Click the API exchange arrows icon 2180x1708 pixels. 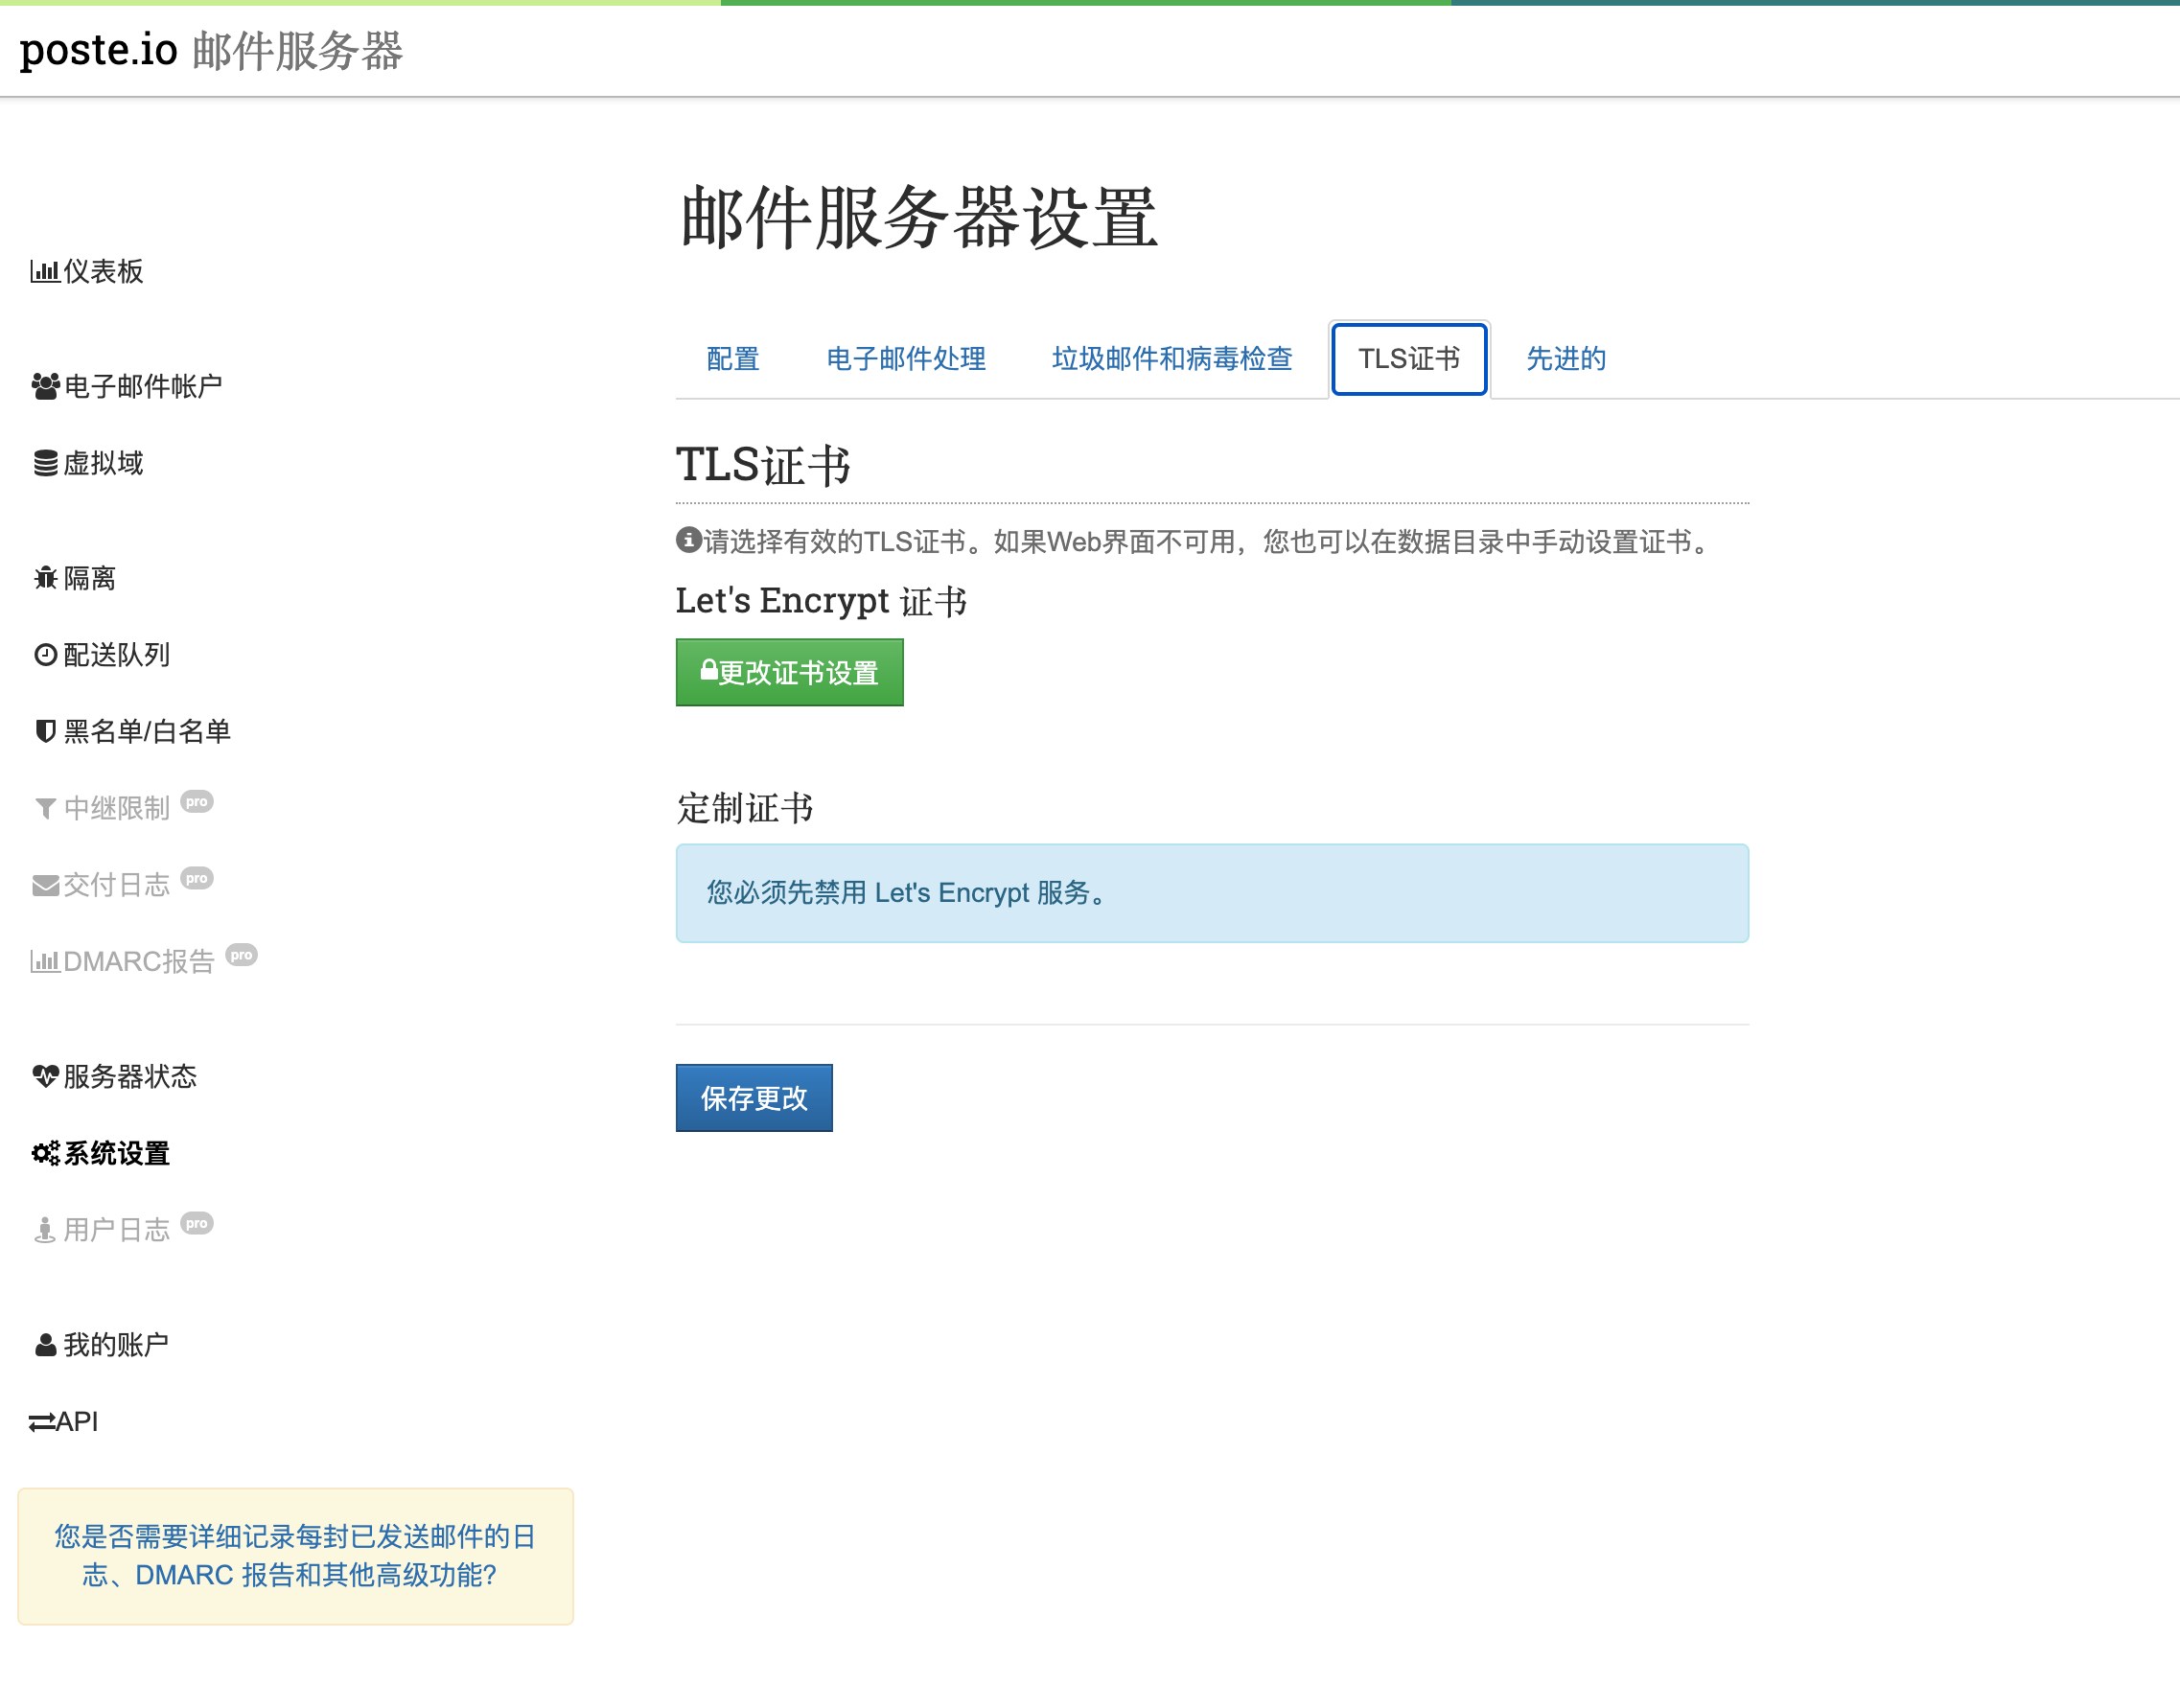41,1423
